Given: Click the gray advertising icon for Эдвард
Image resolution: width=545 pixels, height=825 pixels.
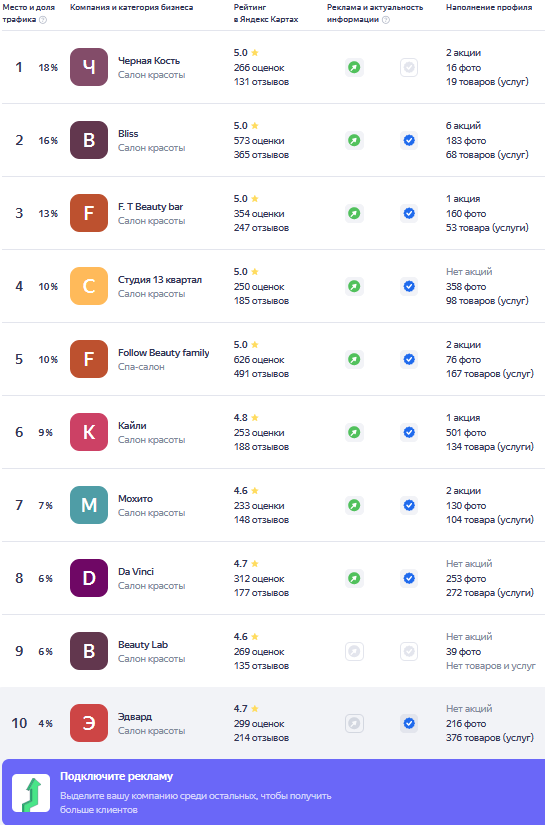Looking at the screenshot, I should [354, 723].
